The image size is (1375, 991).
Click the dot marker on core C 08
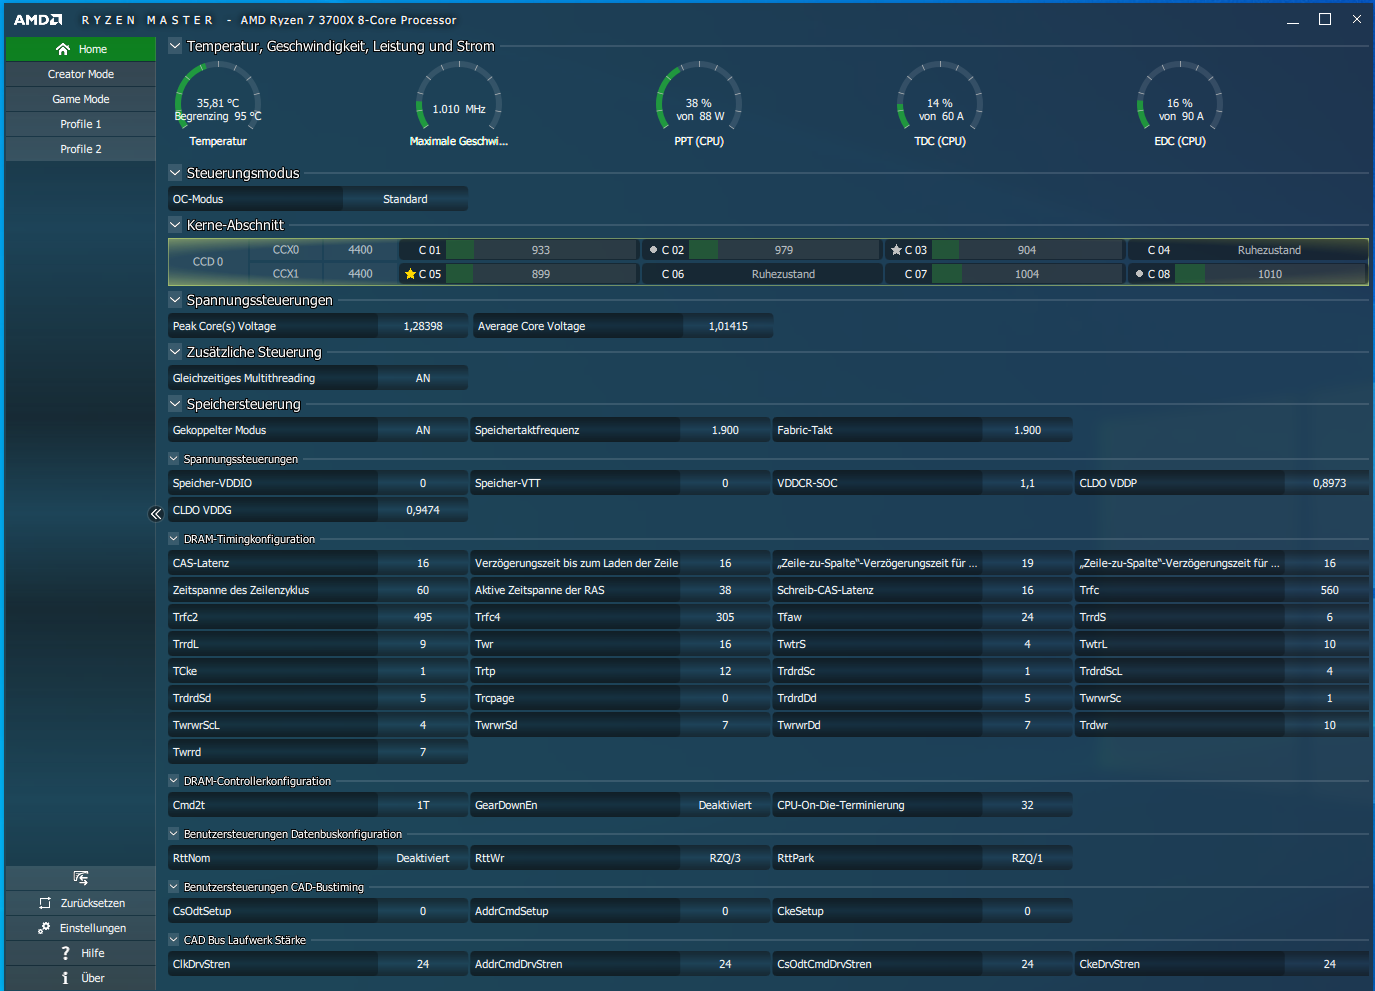pos(1140,274)
